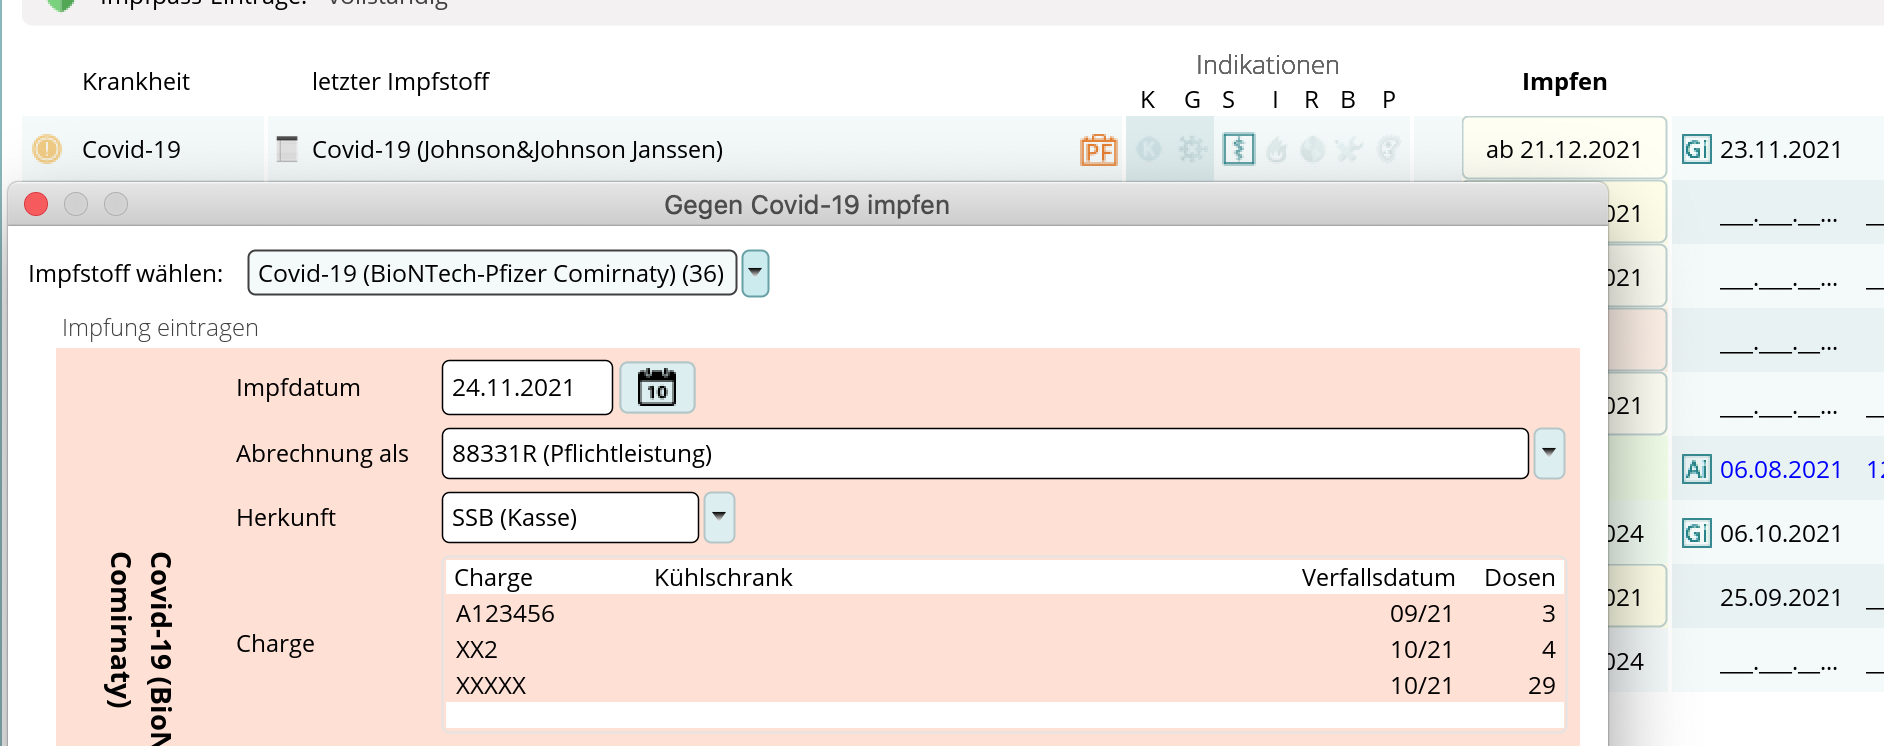Image resolution: width=1884 pixels, height=746 pixels.
Task: Toggle the S indication icon for Covid-19
Action: (x=1238, y=150)
